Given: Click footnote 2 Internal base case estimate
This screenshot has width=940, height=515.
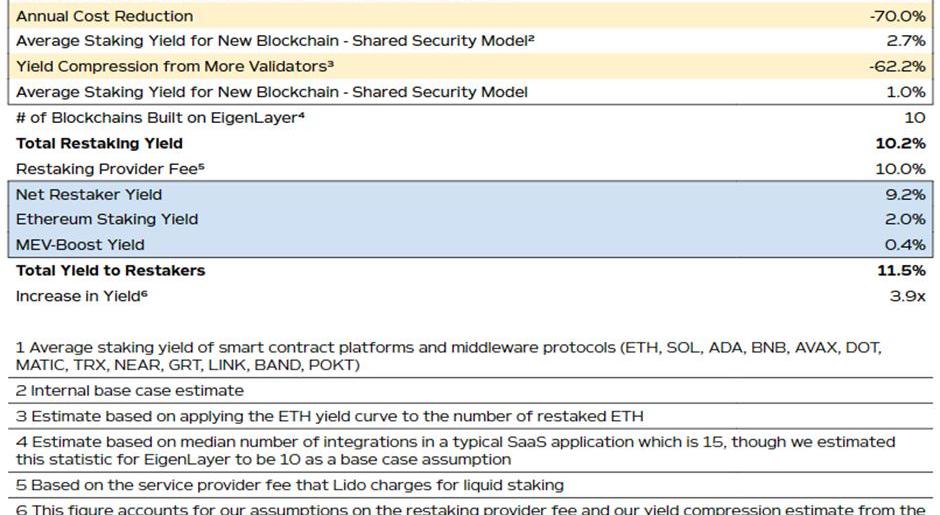Looking at the screenshot, I should [x=129, y=390].
